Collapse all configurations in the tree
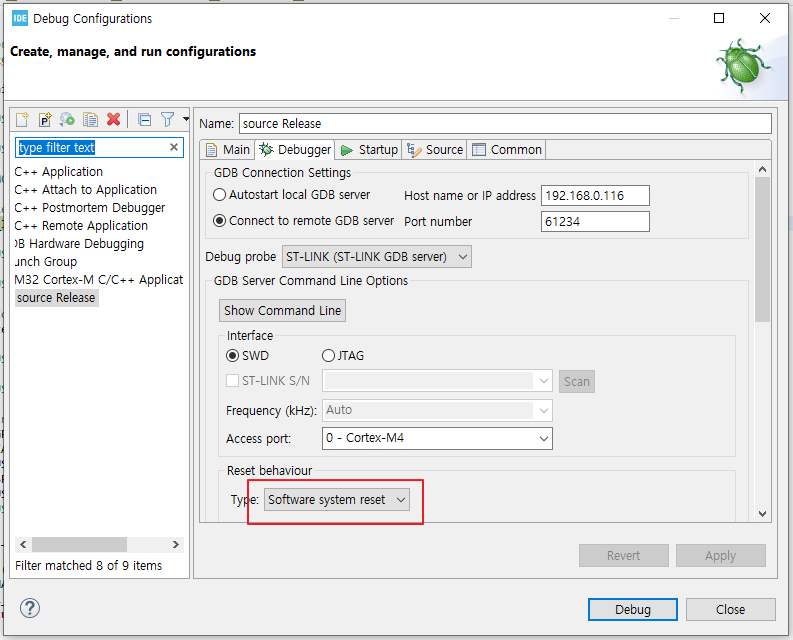Screen dimensions: 793x640 144,120
